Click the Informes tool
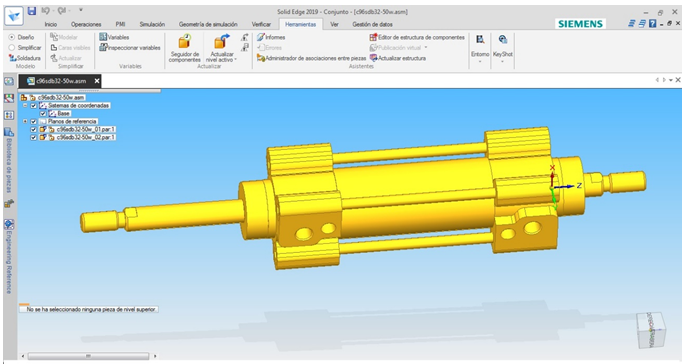 (x=271, y=38)
